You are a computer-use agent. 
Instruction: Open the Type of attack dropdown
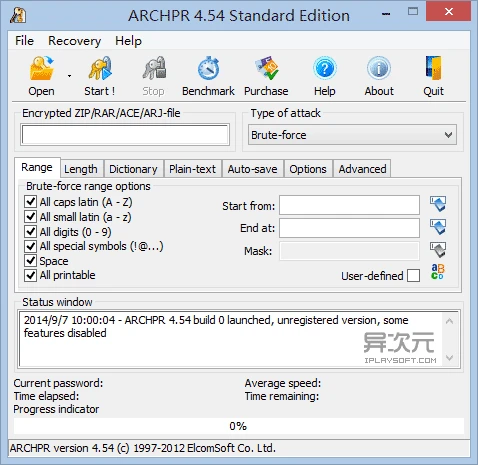[352, 135]
